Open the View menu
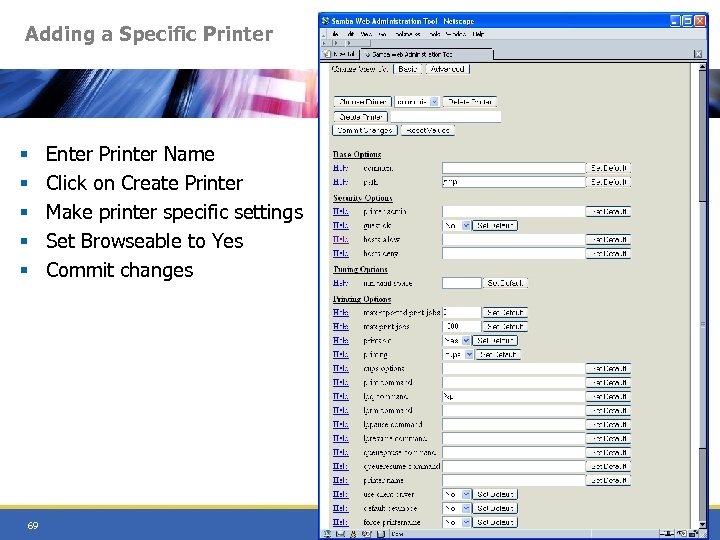 [x=366, y=34]
